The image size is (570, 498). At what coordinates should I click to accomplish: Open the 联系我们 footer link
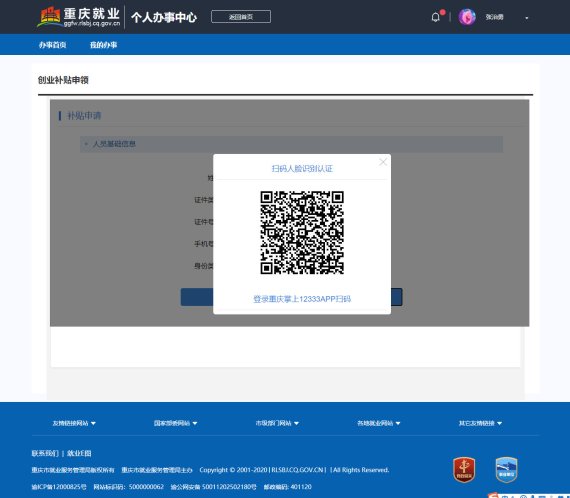45,453
